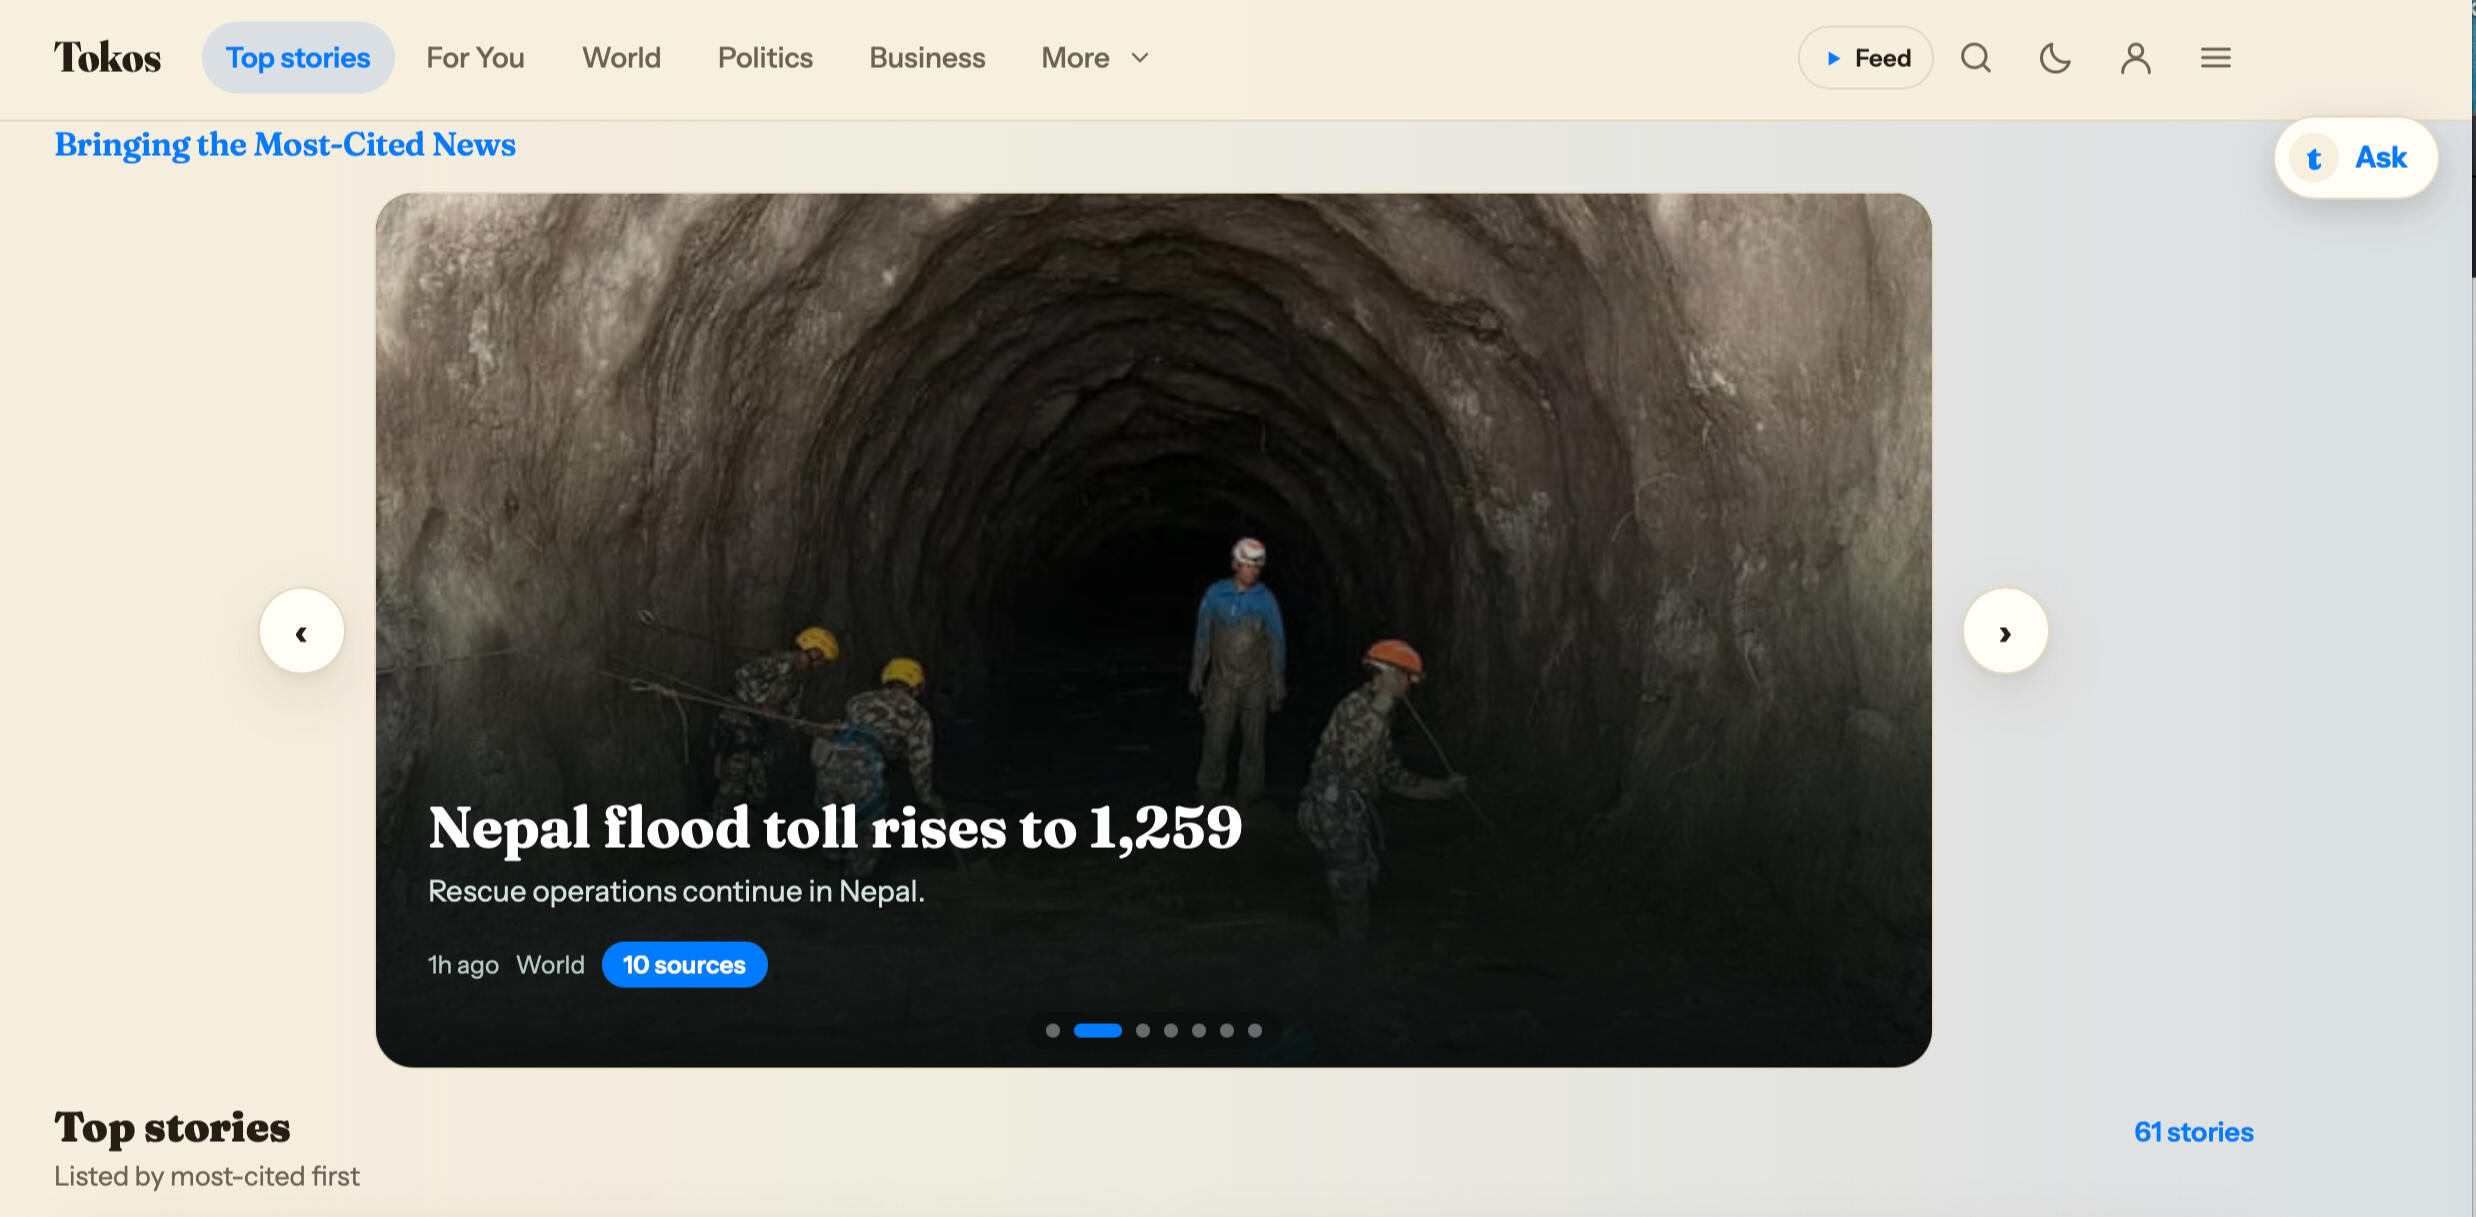Open the 10 sources badge
The image size is (2476, 1217).
684,965
